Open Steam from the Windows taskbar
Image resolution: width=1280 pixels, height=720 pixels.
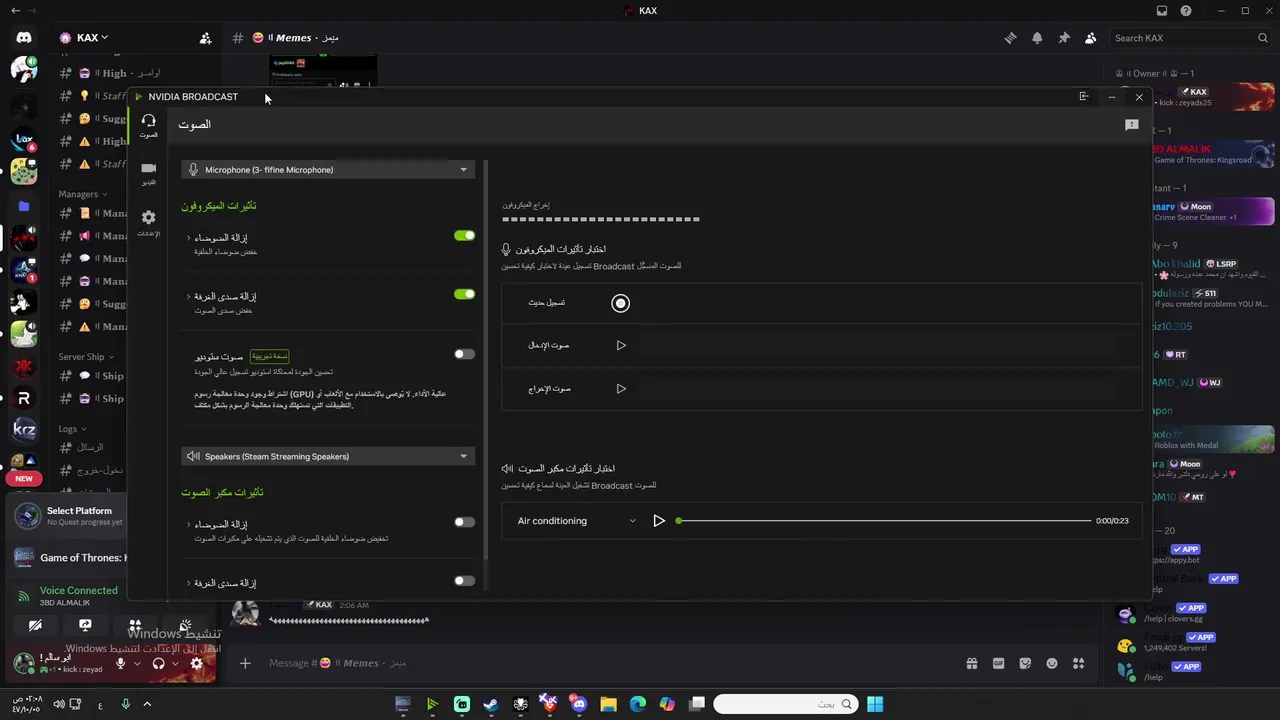(491, 704)
